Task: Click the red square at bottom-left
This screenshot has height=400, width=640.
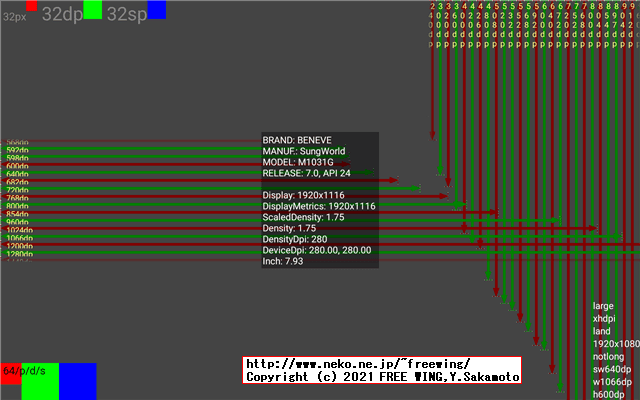Action: point(13,381)
